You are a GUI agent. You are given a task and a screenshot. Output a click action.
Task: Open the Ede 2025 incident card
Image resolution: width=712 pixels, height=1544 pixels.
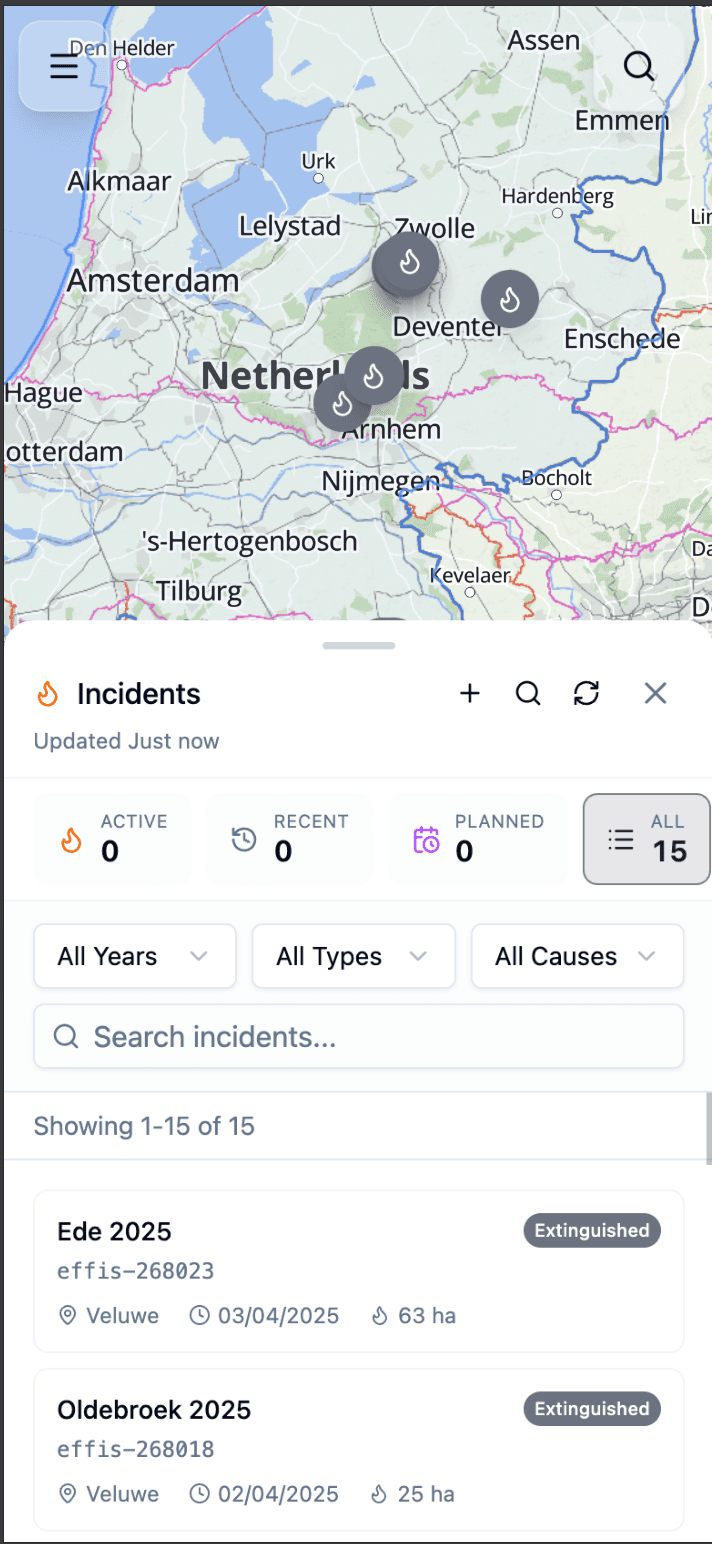358,1271
